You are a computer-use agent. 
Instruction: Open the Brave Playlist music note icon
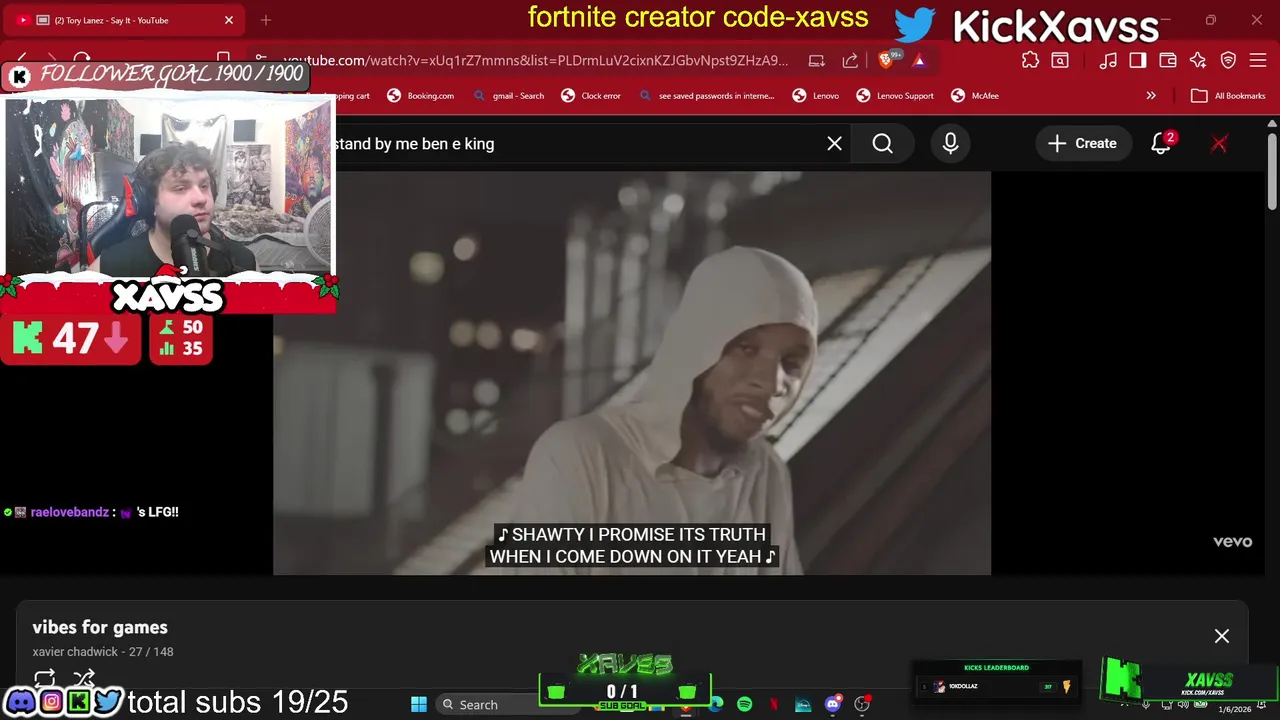(x=1108, y=61)
